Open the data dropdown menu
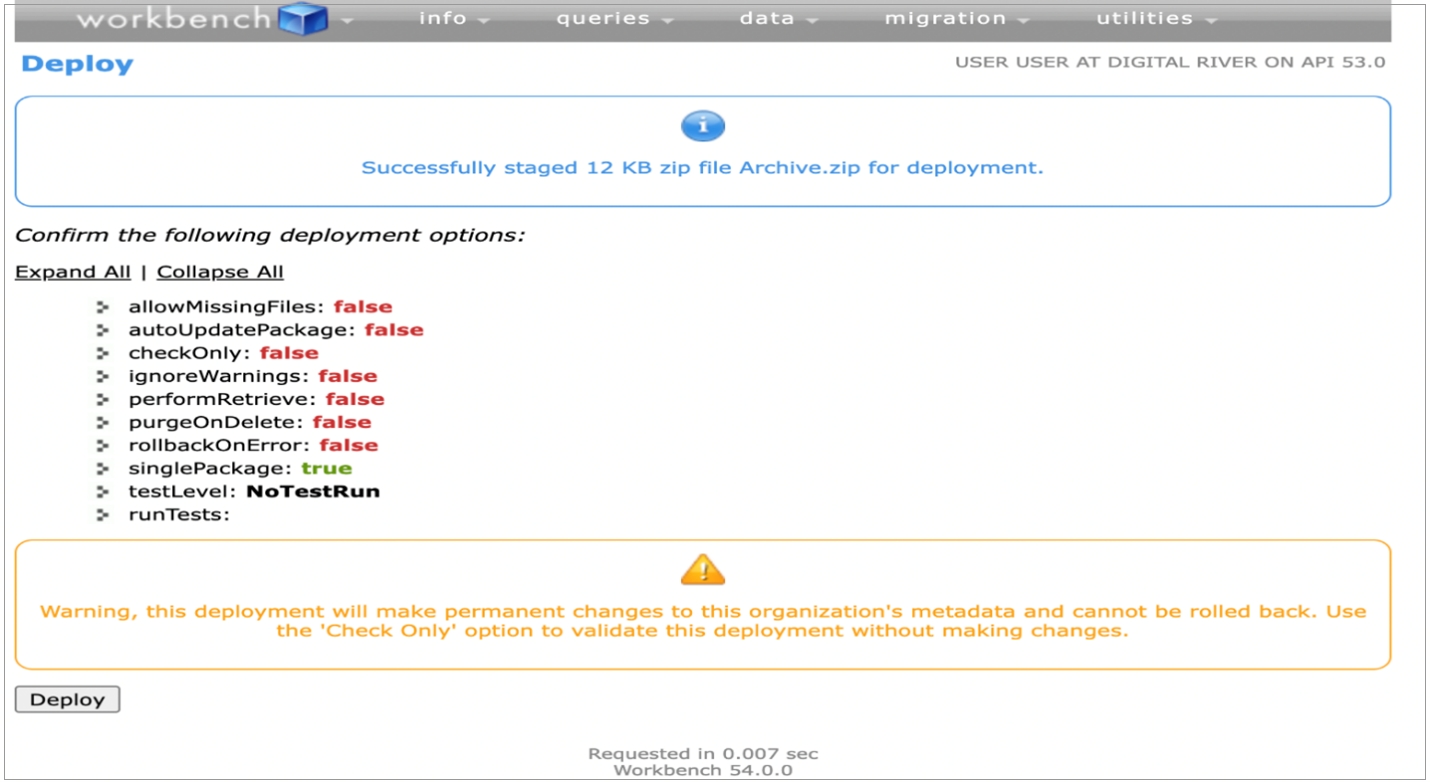Viewport: 1430px width, 782px height. [777, 18]
